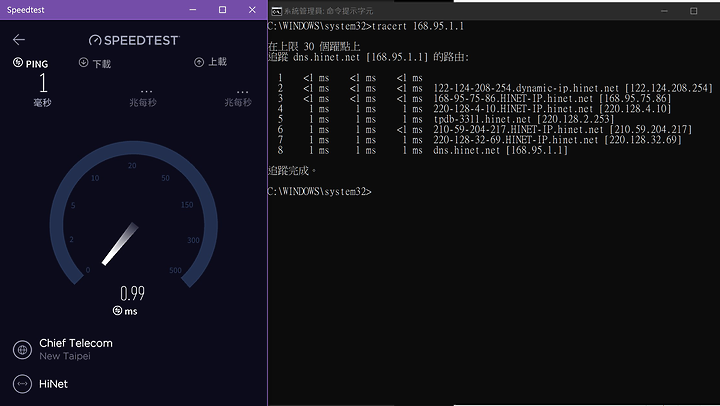This screenshot has height=406, width=720.
Task: Click the 20 mark on gauge
Action: pos(132,165)
